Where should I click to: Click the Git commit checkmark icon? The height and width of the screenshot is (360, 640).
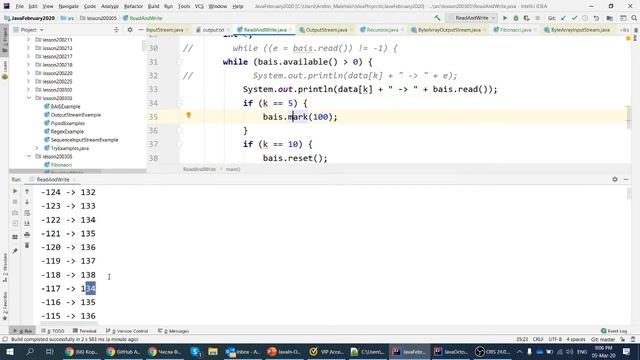point(574,18)
